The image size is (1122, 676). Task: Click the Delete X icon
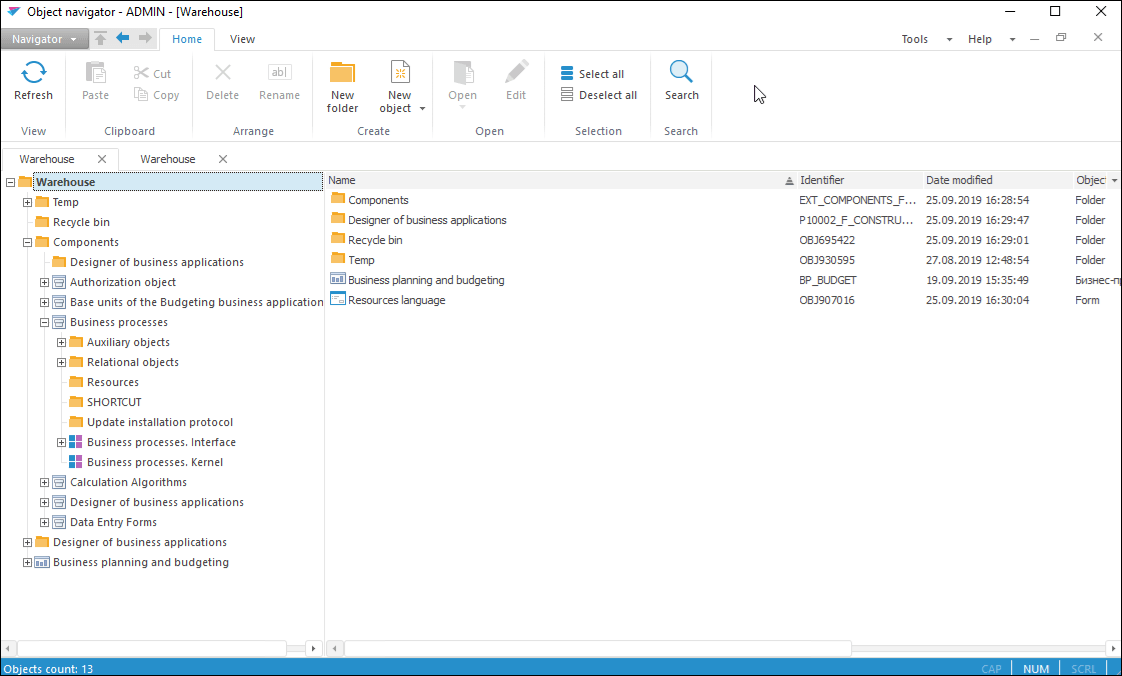click(223, 72)
